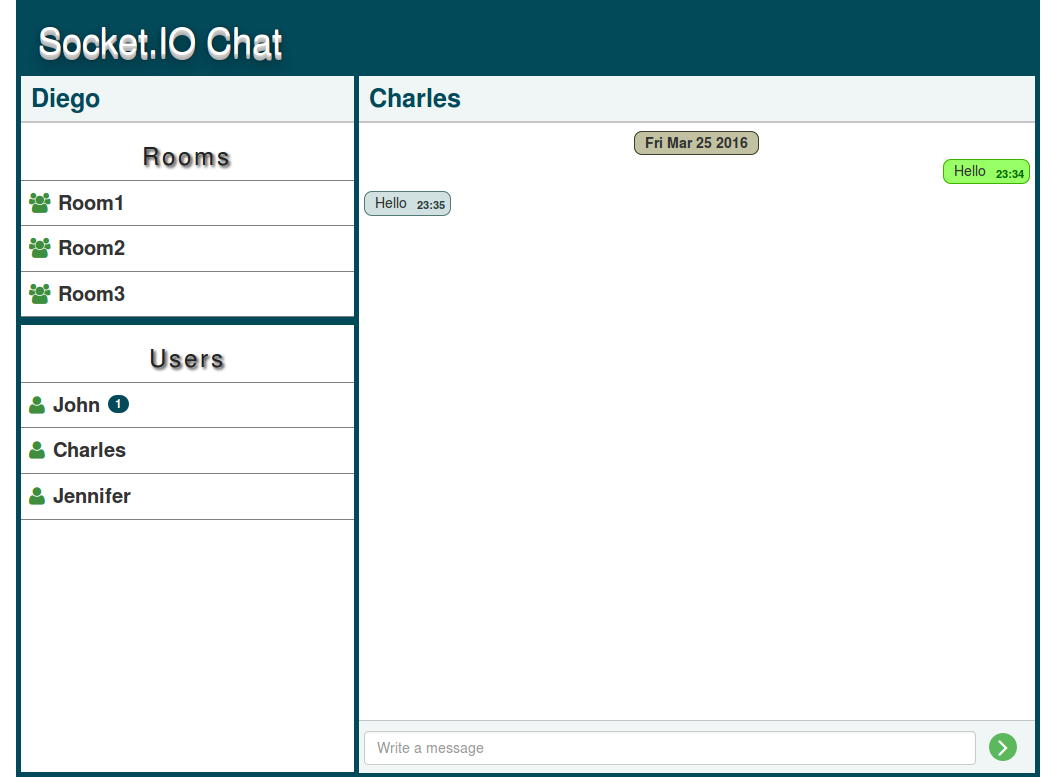The height and width of the screenshot is (777, 1055).
Task: Click John's unread message badge showing 1
Action: (x=118, y=404)
